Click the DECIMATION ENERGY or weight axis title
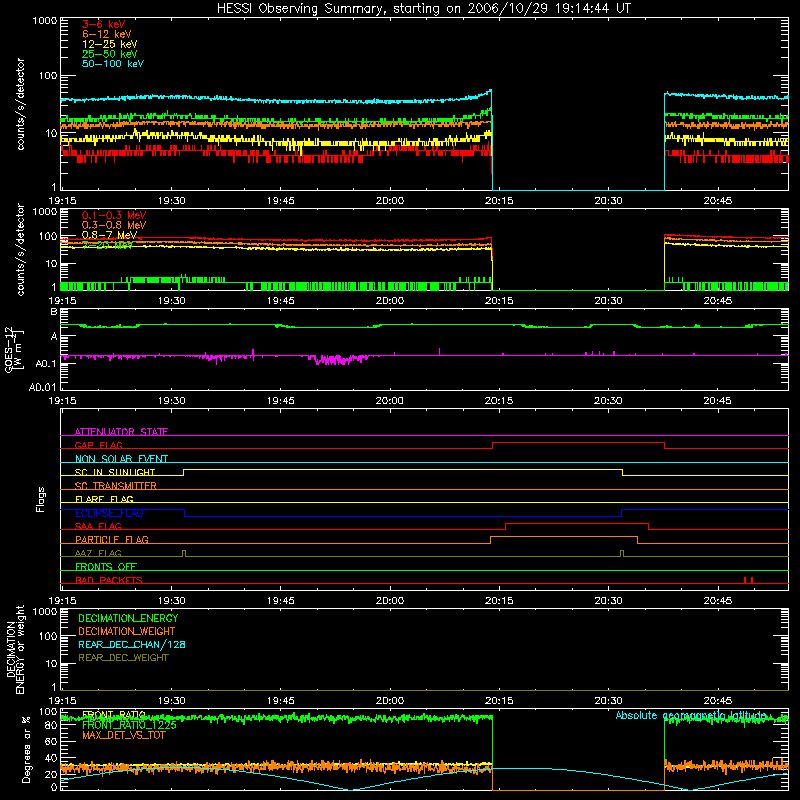800x800 pixels. point(15,649)
